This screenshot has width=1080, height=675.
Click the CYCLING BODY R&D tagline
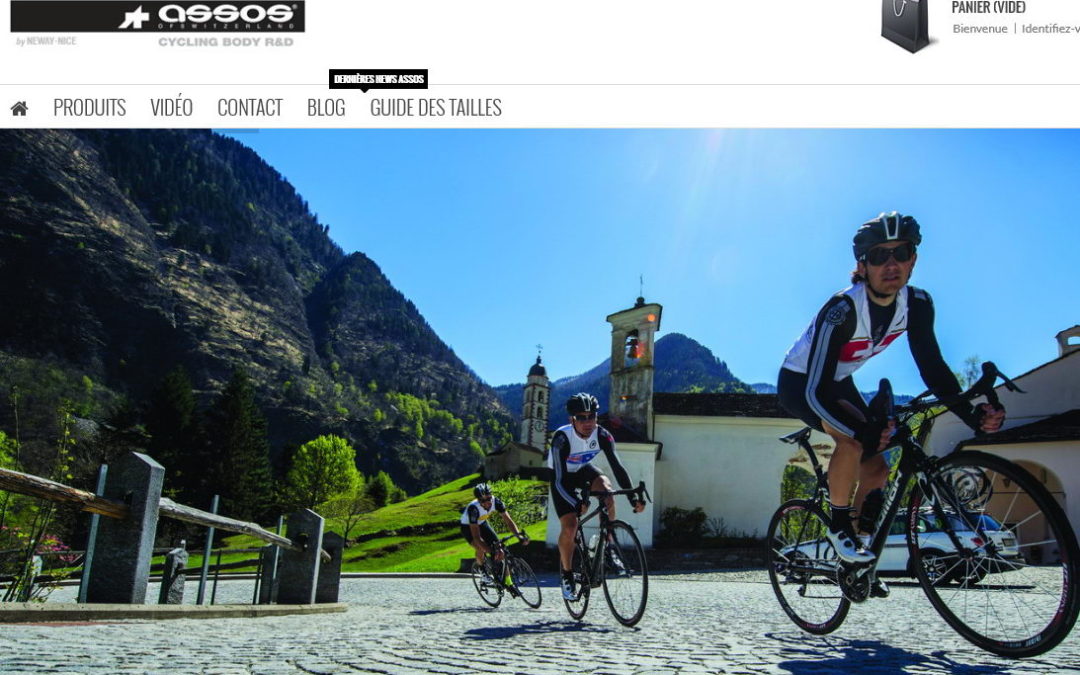tap(226, 42)
